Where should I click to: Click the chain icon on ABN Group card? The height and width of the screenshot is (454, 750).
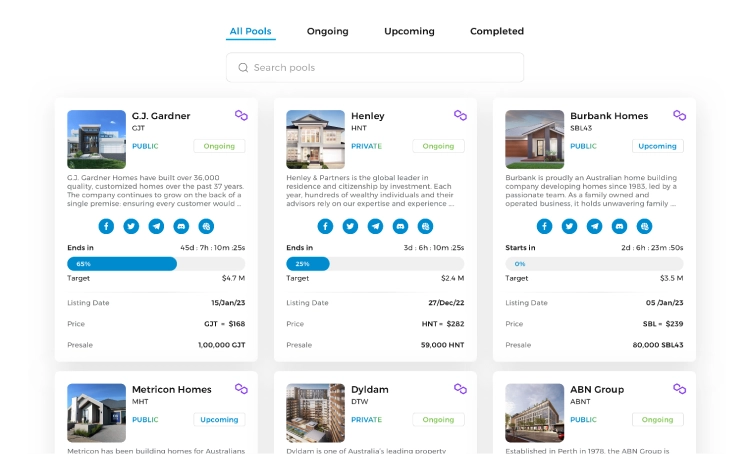tap(679, 389)
